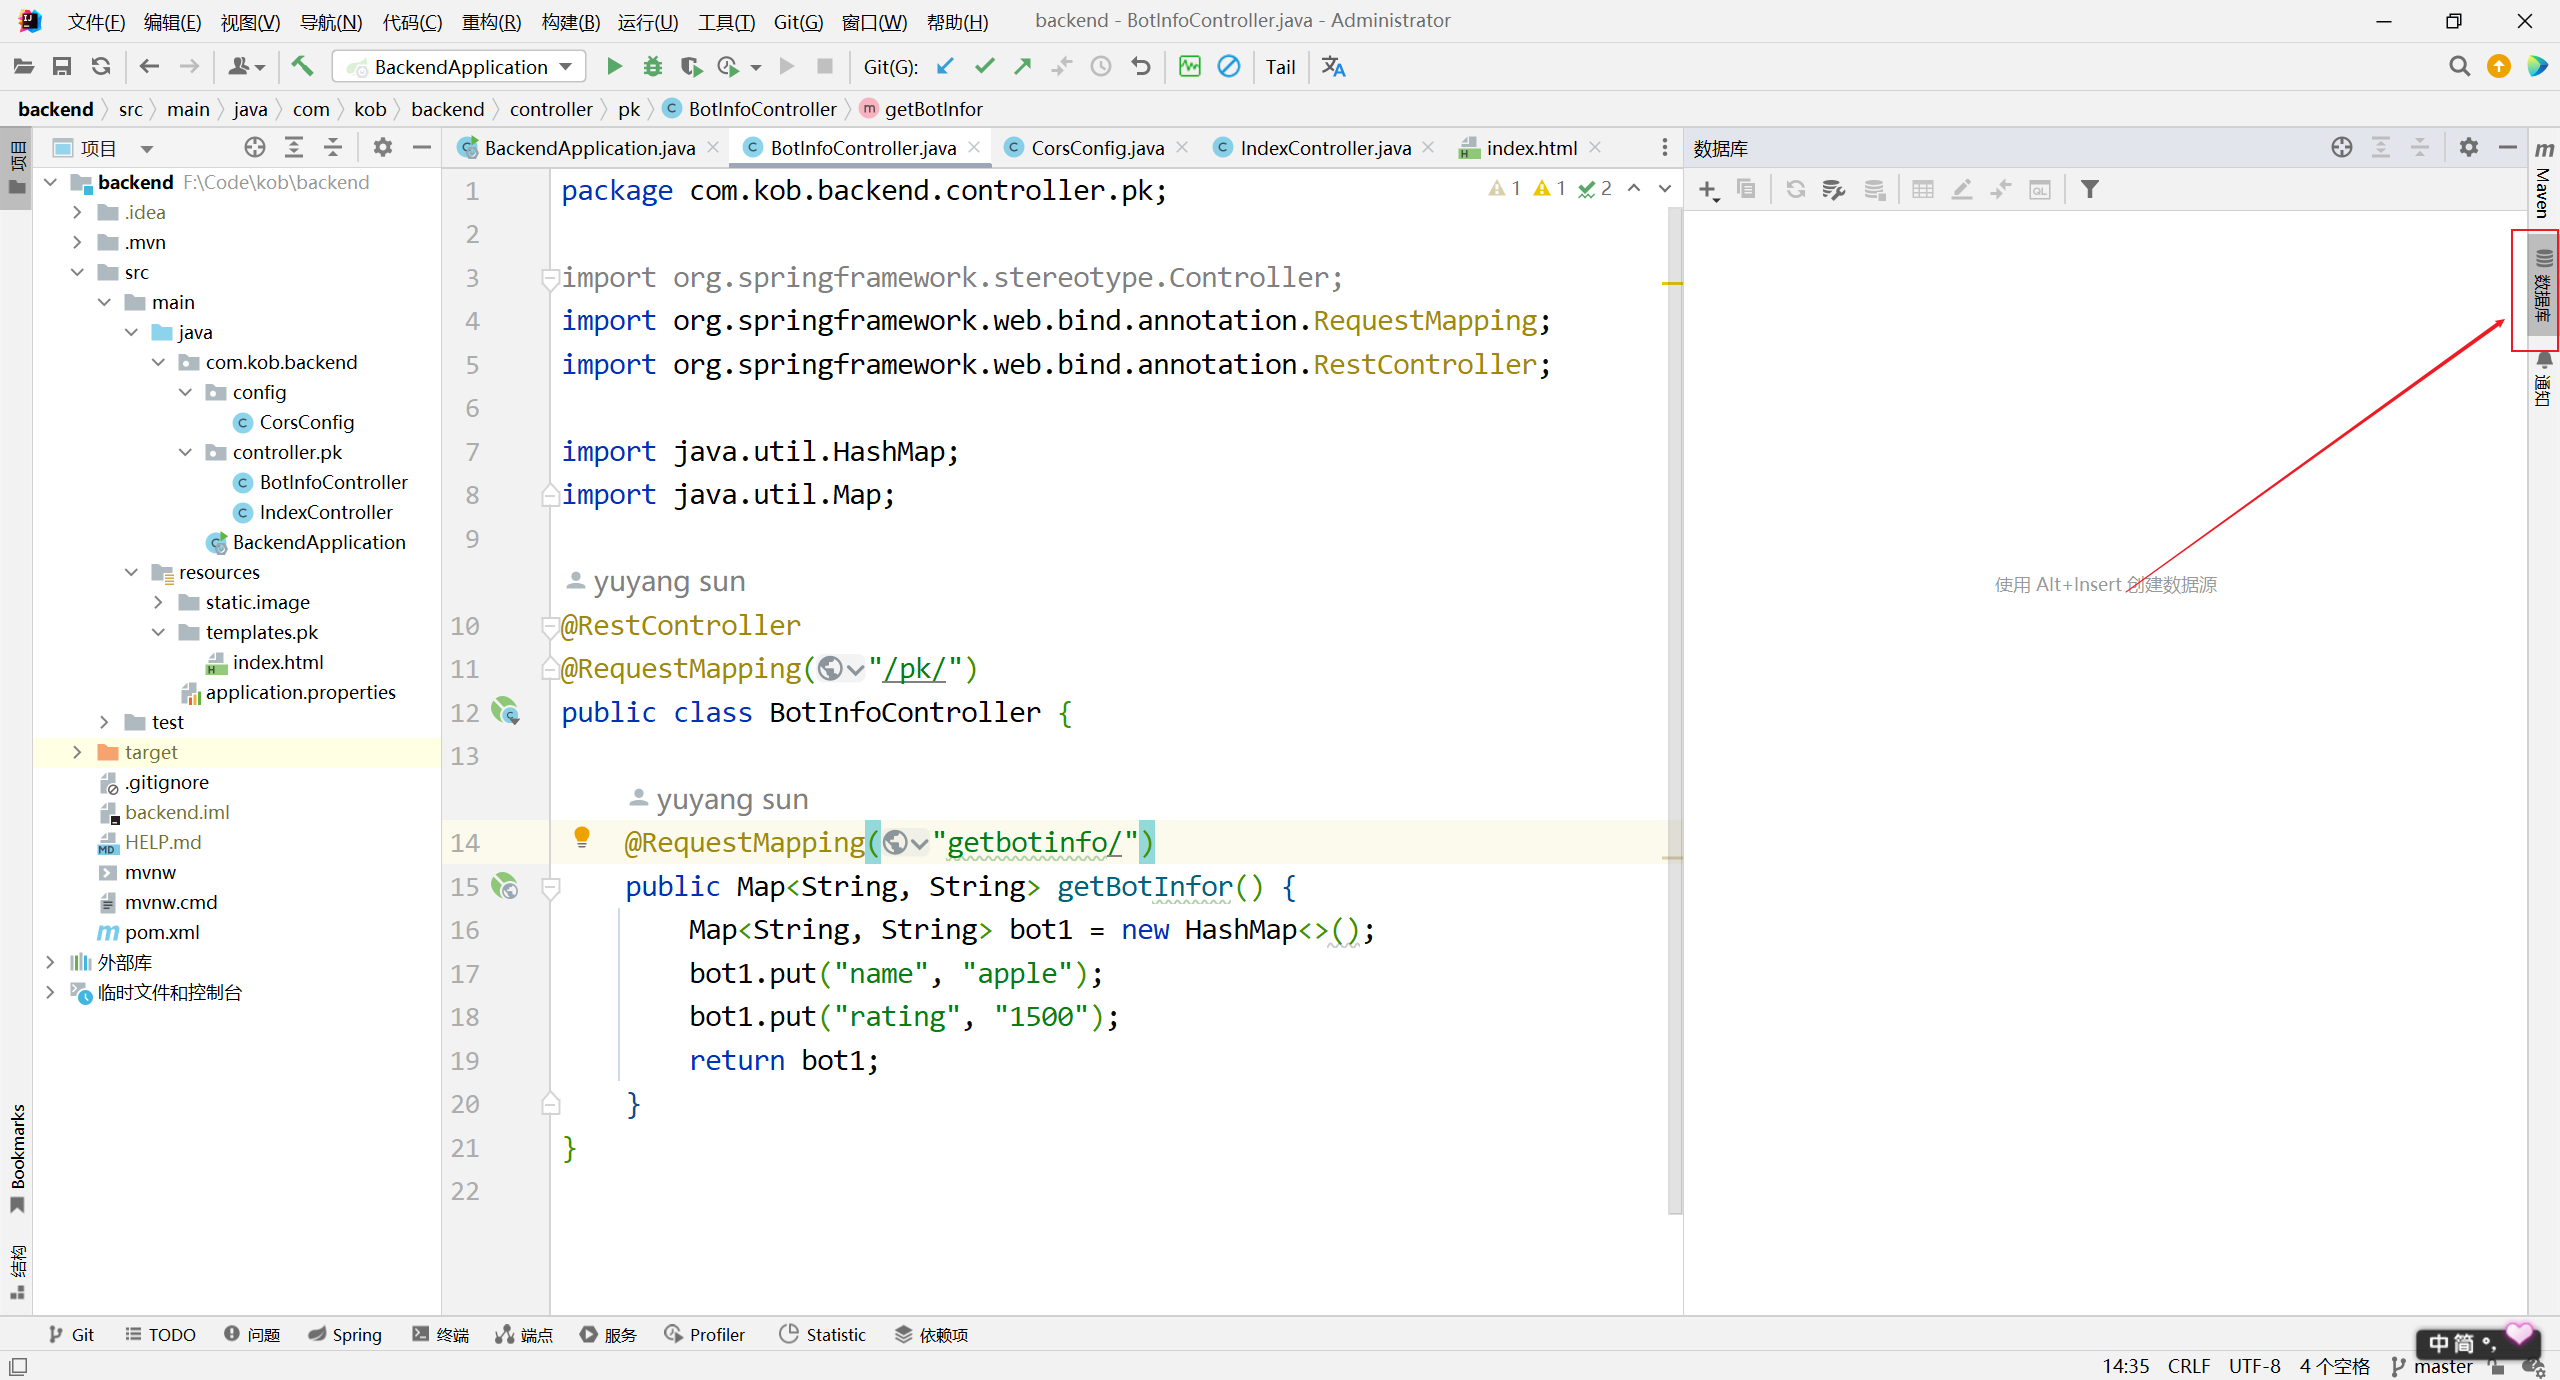Run the BackendApplication with green play icon
The width and height of the screenshot is (2560, 1380).
[x=614, y=67]
